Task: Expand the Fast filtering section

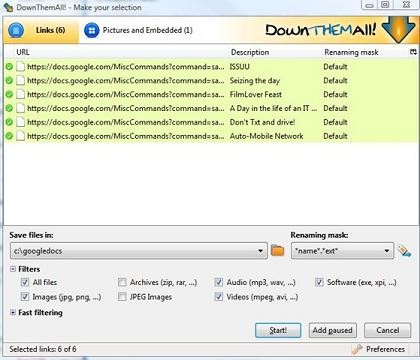Action: (13, 312)
